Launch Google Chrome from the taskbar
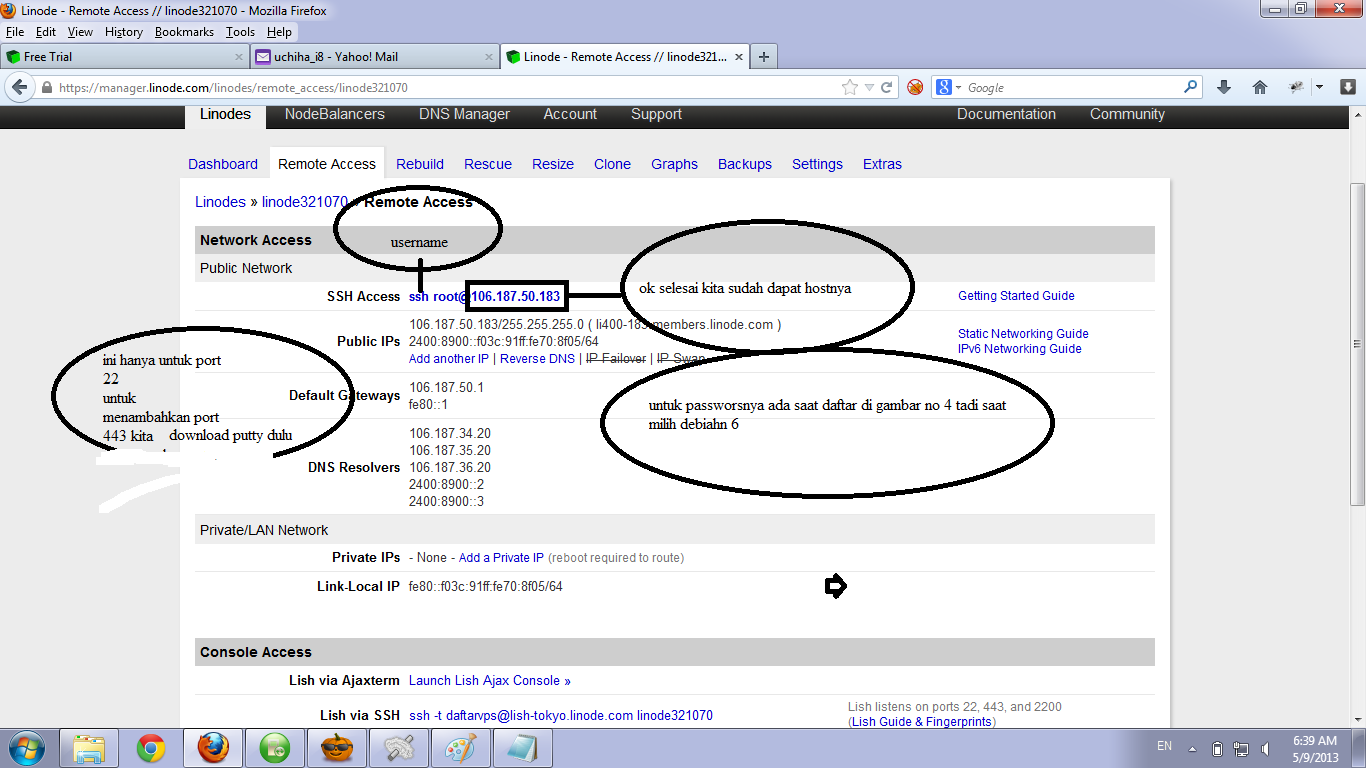Viewport: 1366px width, 768px height. [x=151, y=748]
